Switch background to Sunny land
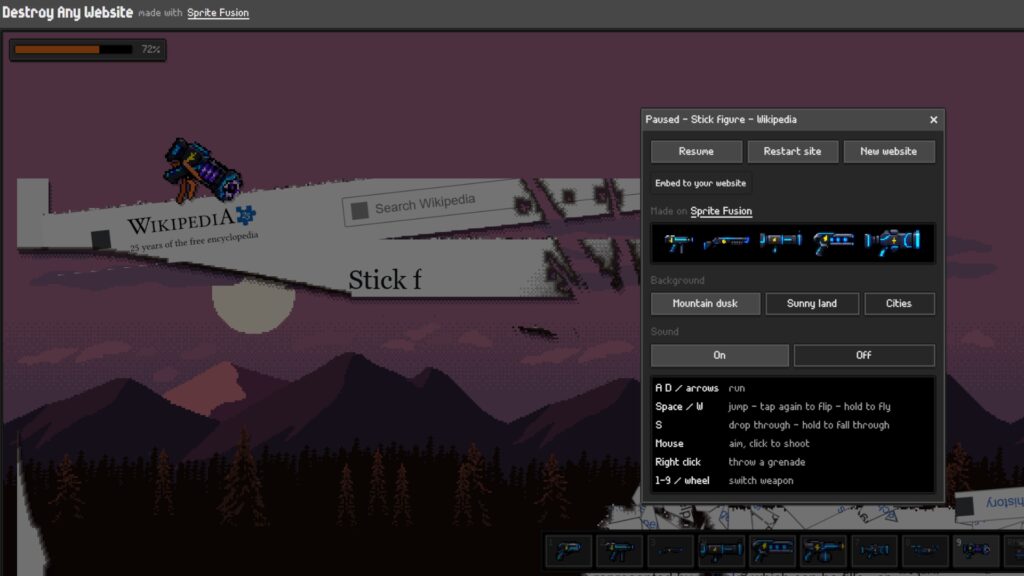The height and width of the screenshot is (576, 1024). click(x=812, y=304)
